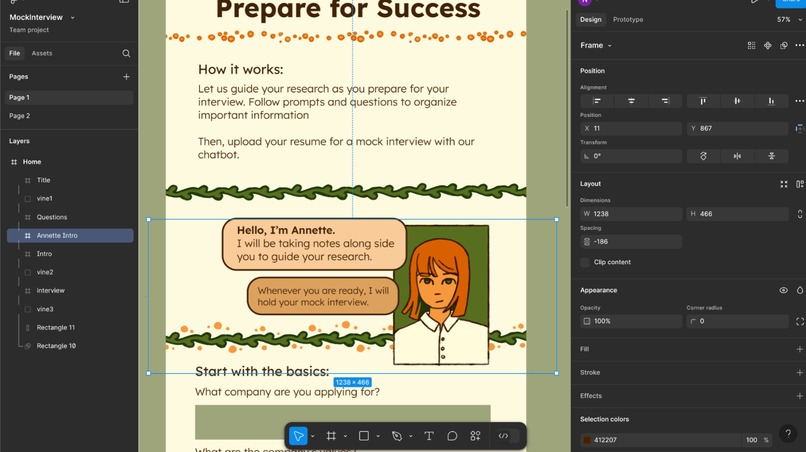The width and height of the screenshot is (806, 452).
Task: Toggle the Clip content checkbox
Action: click(585, 262)
